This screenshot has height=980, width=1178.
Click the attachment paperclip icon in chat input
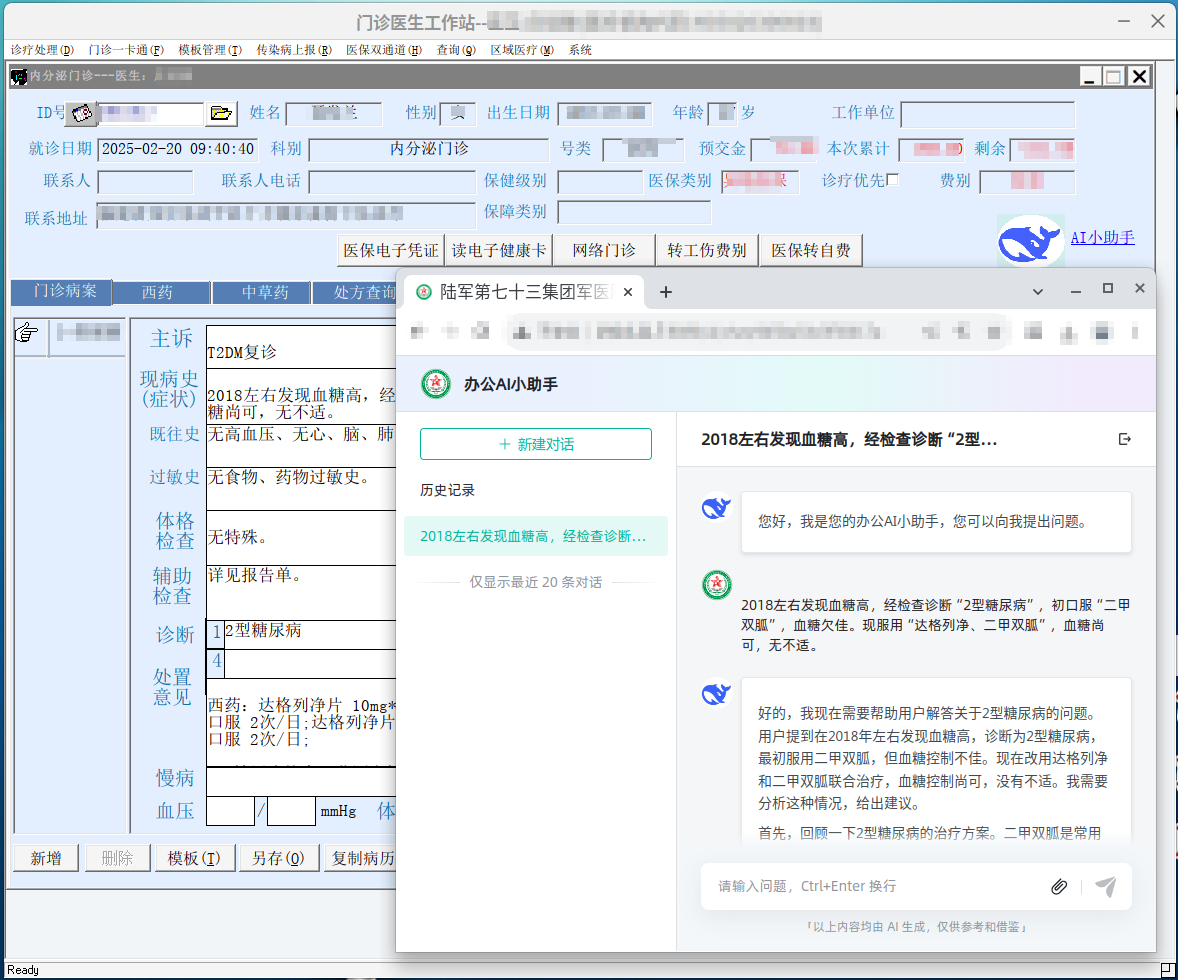coord(1059,887)
